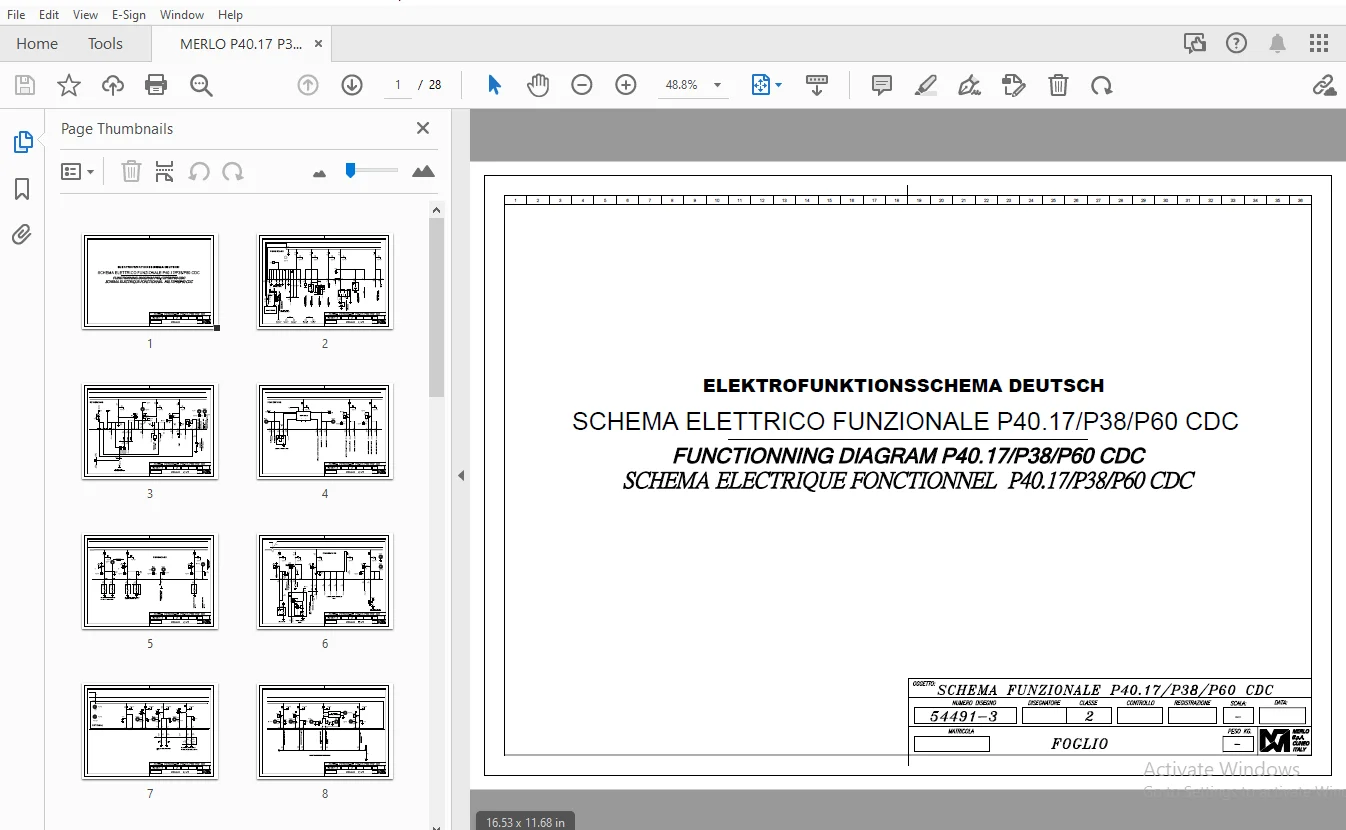Open the Help menu

230,15
